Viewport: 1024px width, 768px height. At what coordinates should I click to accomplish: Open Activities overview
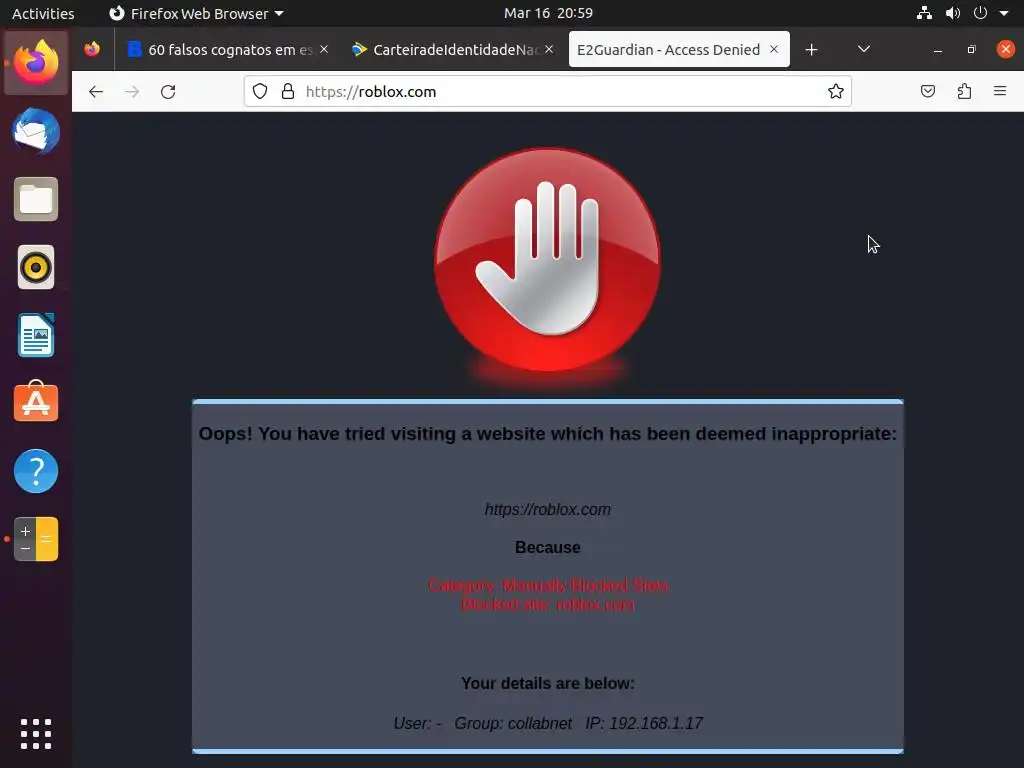[43, 13]
